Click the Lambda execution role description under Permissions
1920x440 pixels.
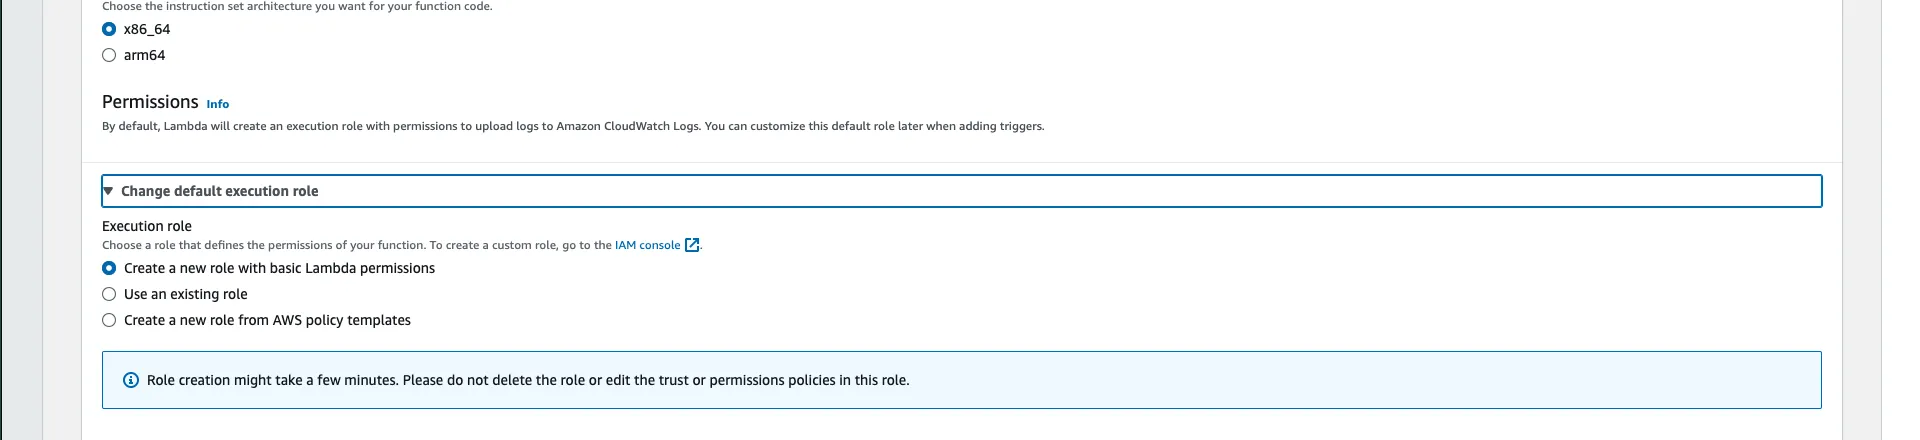(573, 126)
